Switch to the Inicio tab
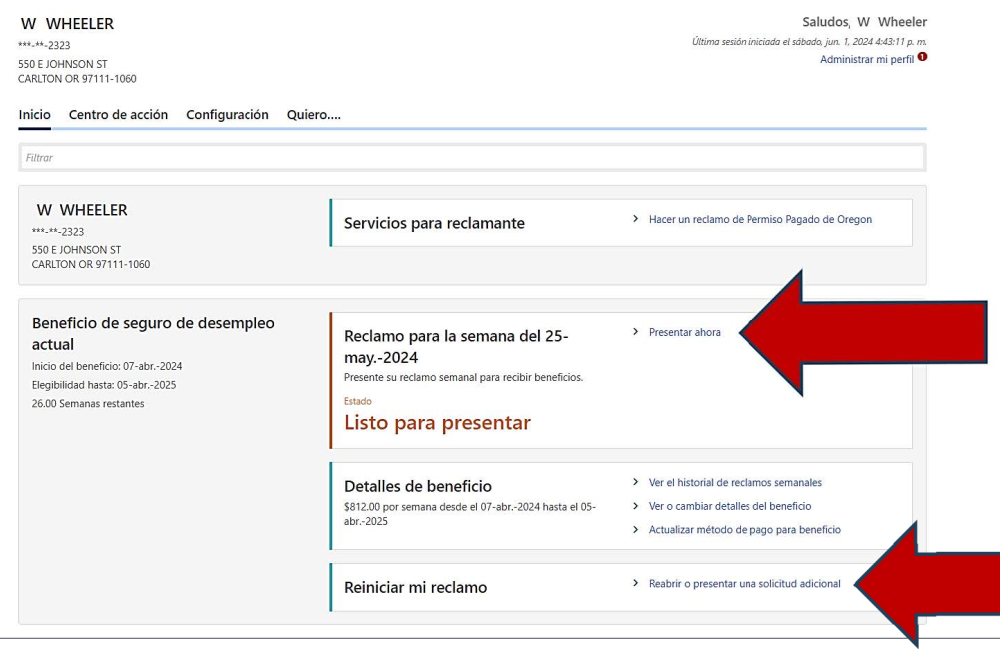The height and width of the screenshot is (651, 1000). pyautogui.click(x=34, y=115)
